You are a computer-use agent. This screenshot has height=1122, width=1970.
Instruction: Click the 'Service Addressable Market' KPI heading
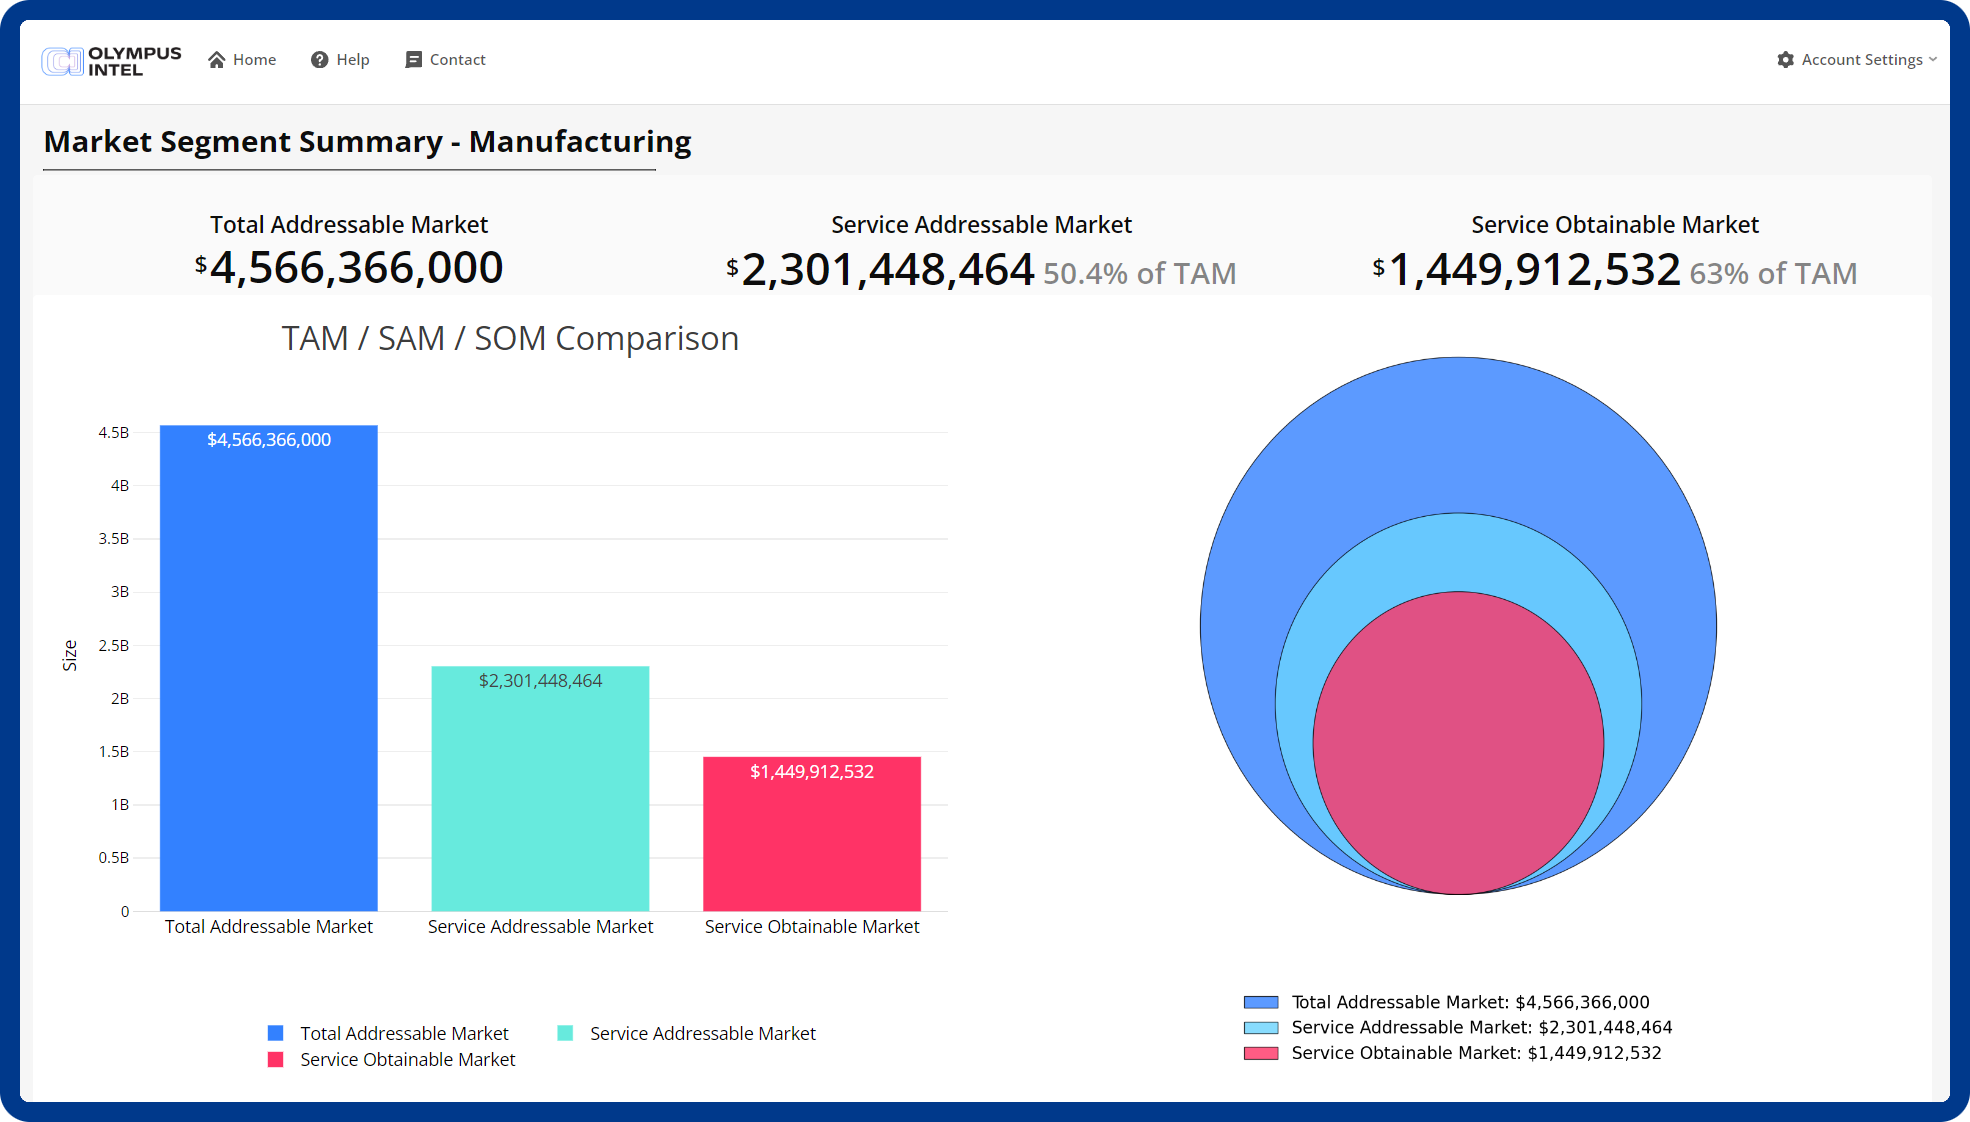[x=981, y=224]
